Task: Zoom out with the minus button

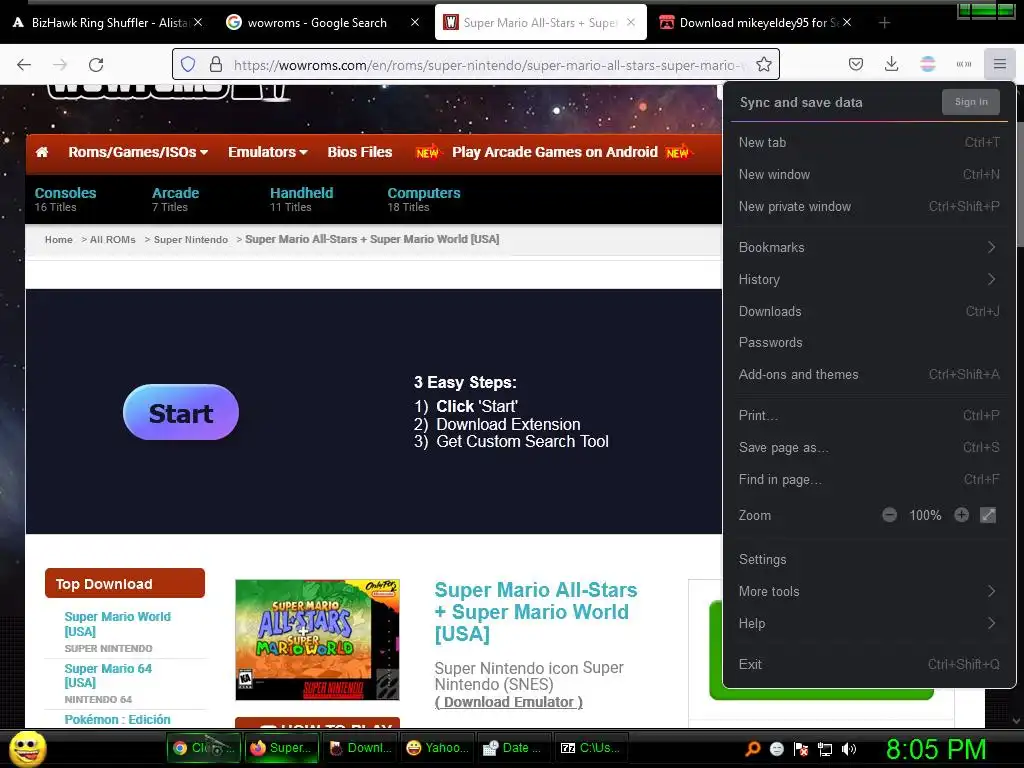Action: tap(889, 515)
